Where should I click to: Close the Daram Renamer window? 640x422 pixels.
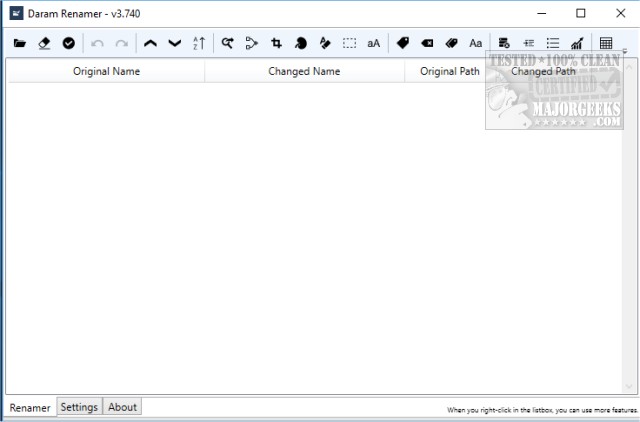click(620, 13)
